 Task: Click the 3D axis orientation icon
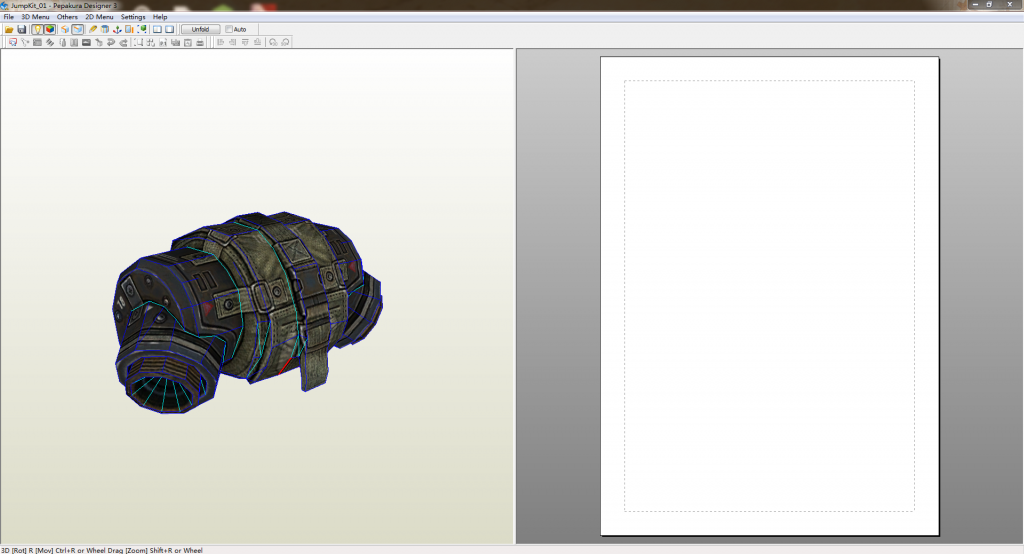[117, 29]
